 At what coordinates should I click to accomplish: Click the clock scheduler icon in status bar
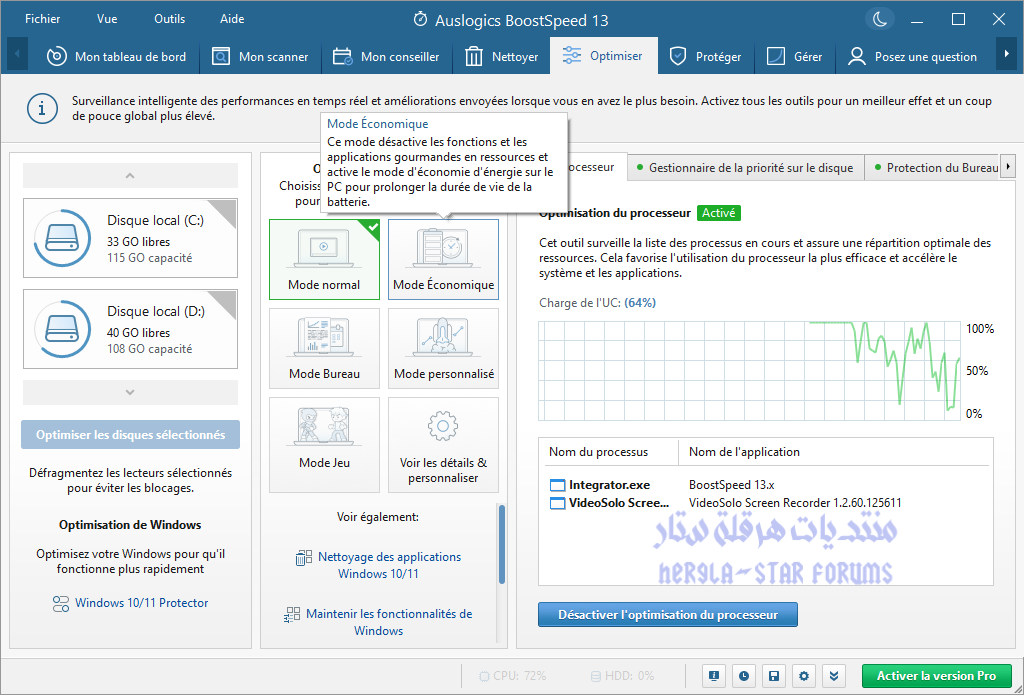click(x=744, y=675)
